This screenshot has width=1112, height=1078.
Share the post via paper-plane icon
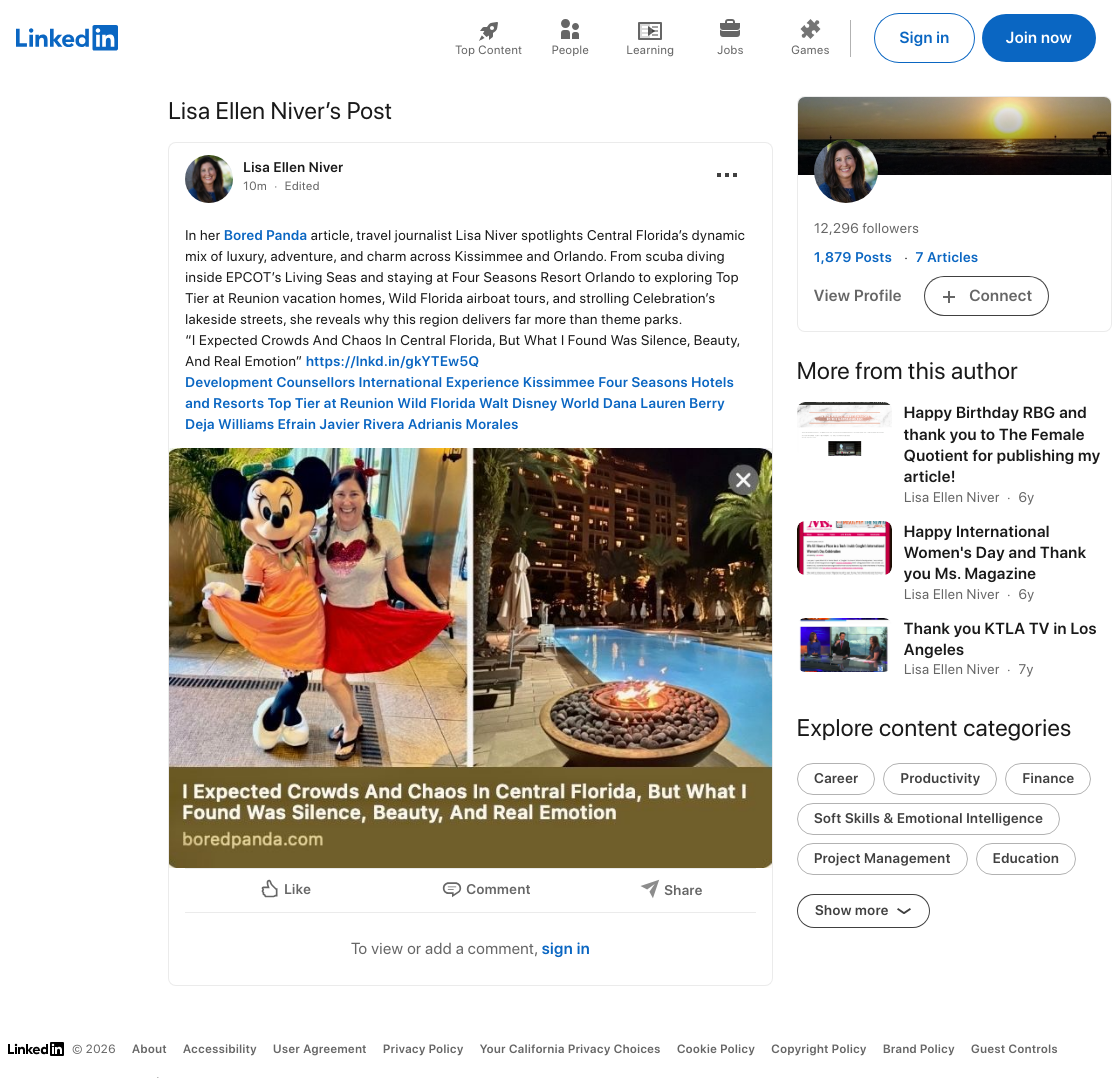tap(650, 889)
